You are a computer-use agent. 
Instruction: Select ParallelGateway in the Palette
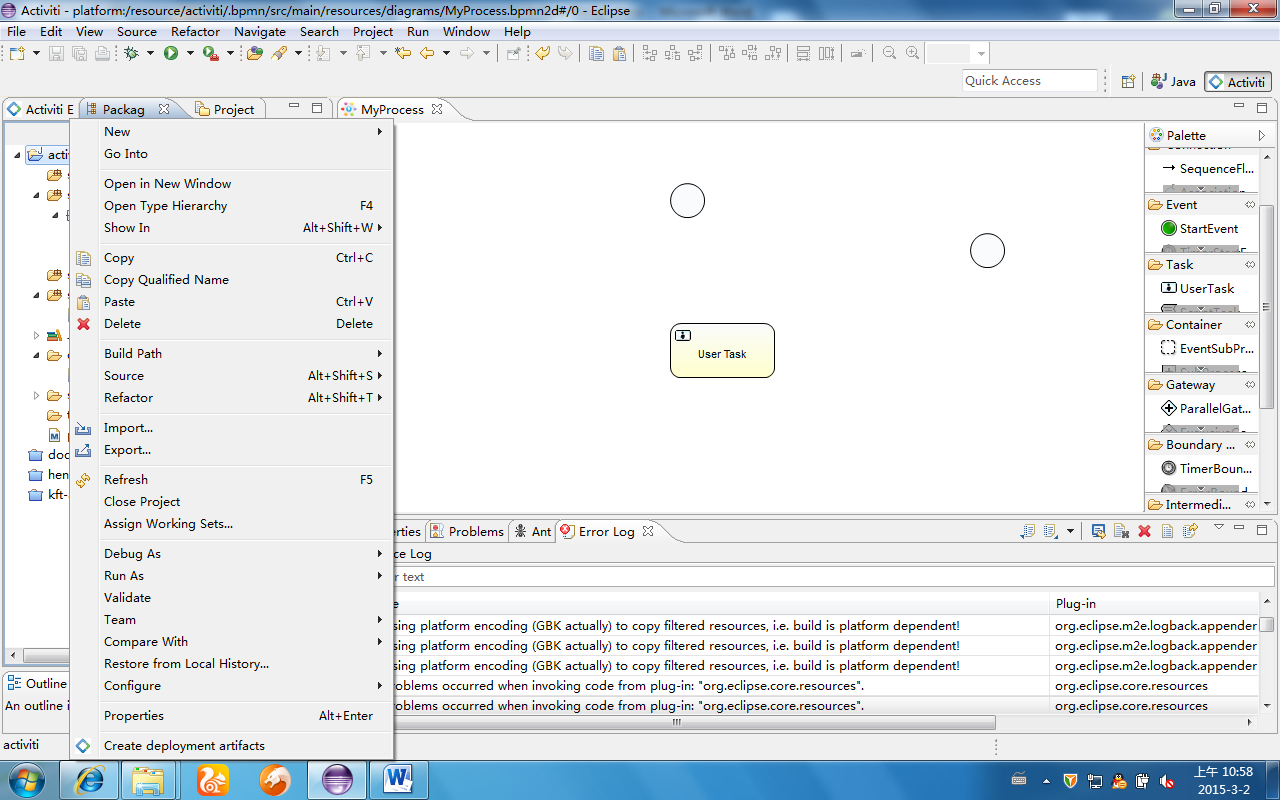[x=1208, y=409]
